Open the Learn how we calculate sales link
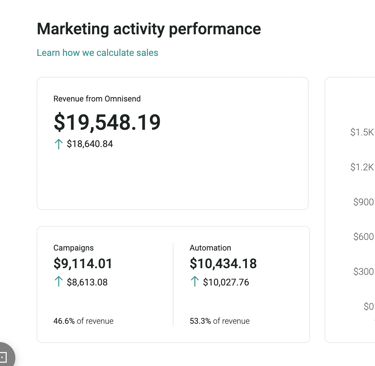Screen dimensions: 375x366 tap(97, 53)
